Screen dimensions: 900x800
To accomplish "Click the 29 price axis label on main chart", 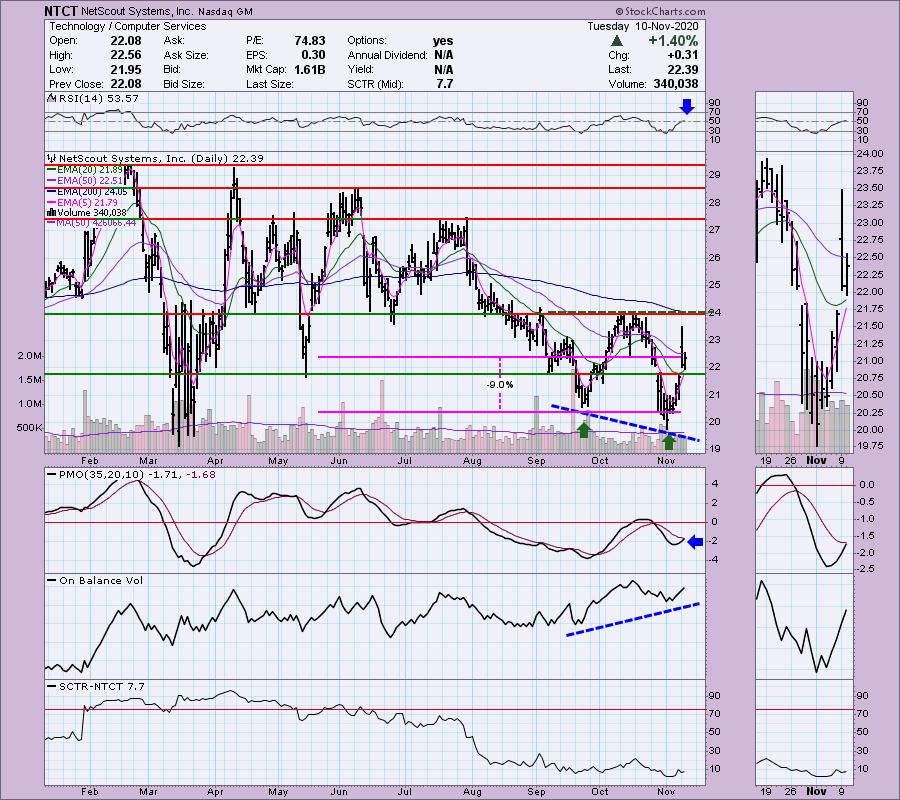I will pos(715,175).
